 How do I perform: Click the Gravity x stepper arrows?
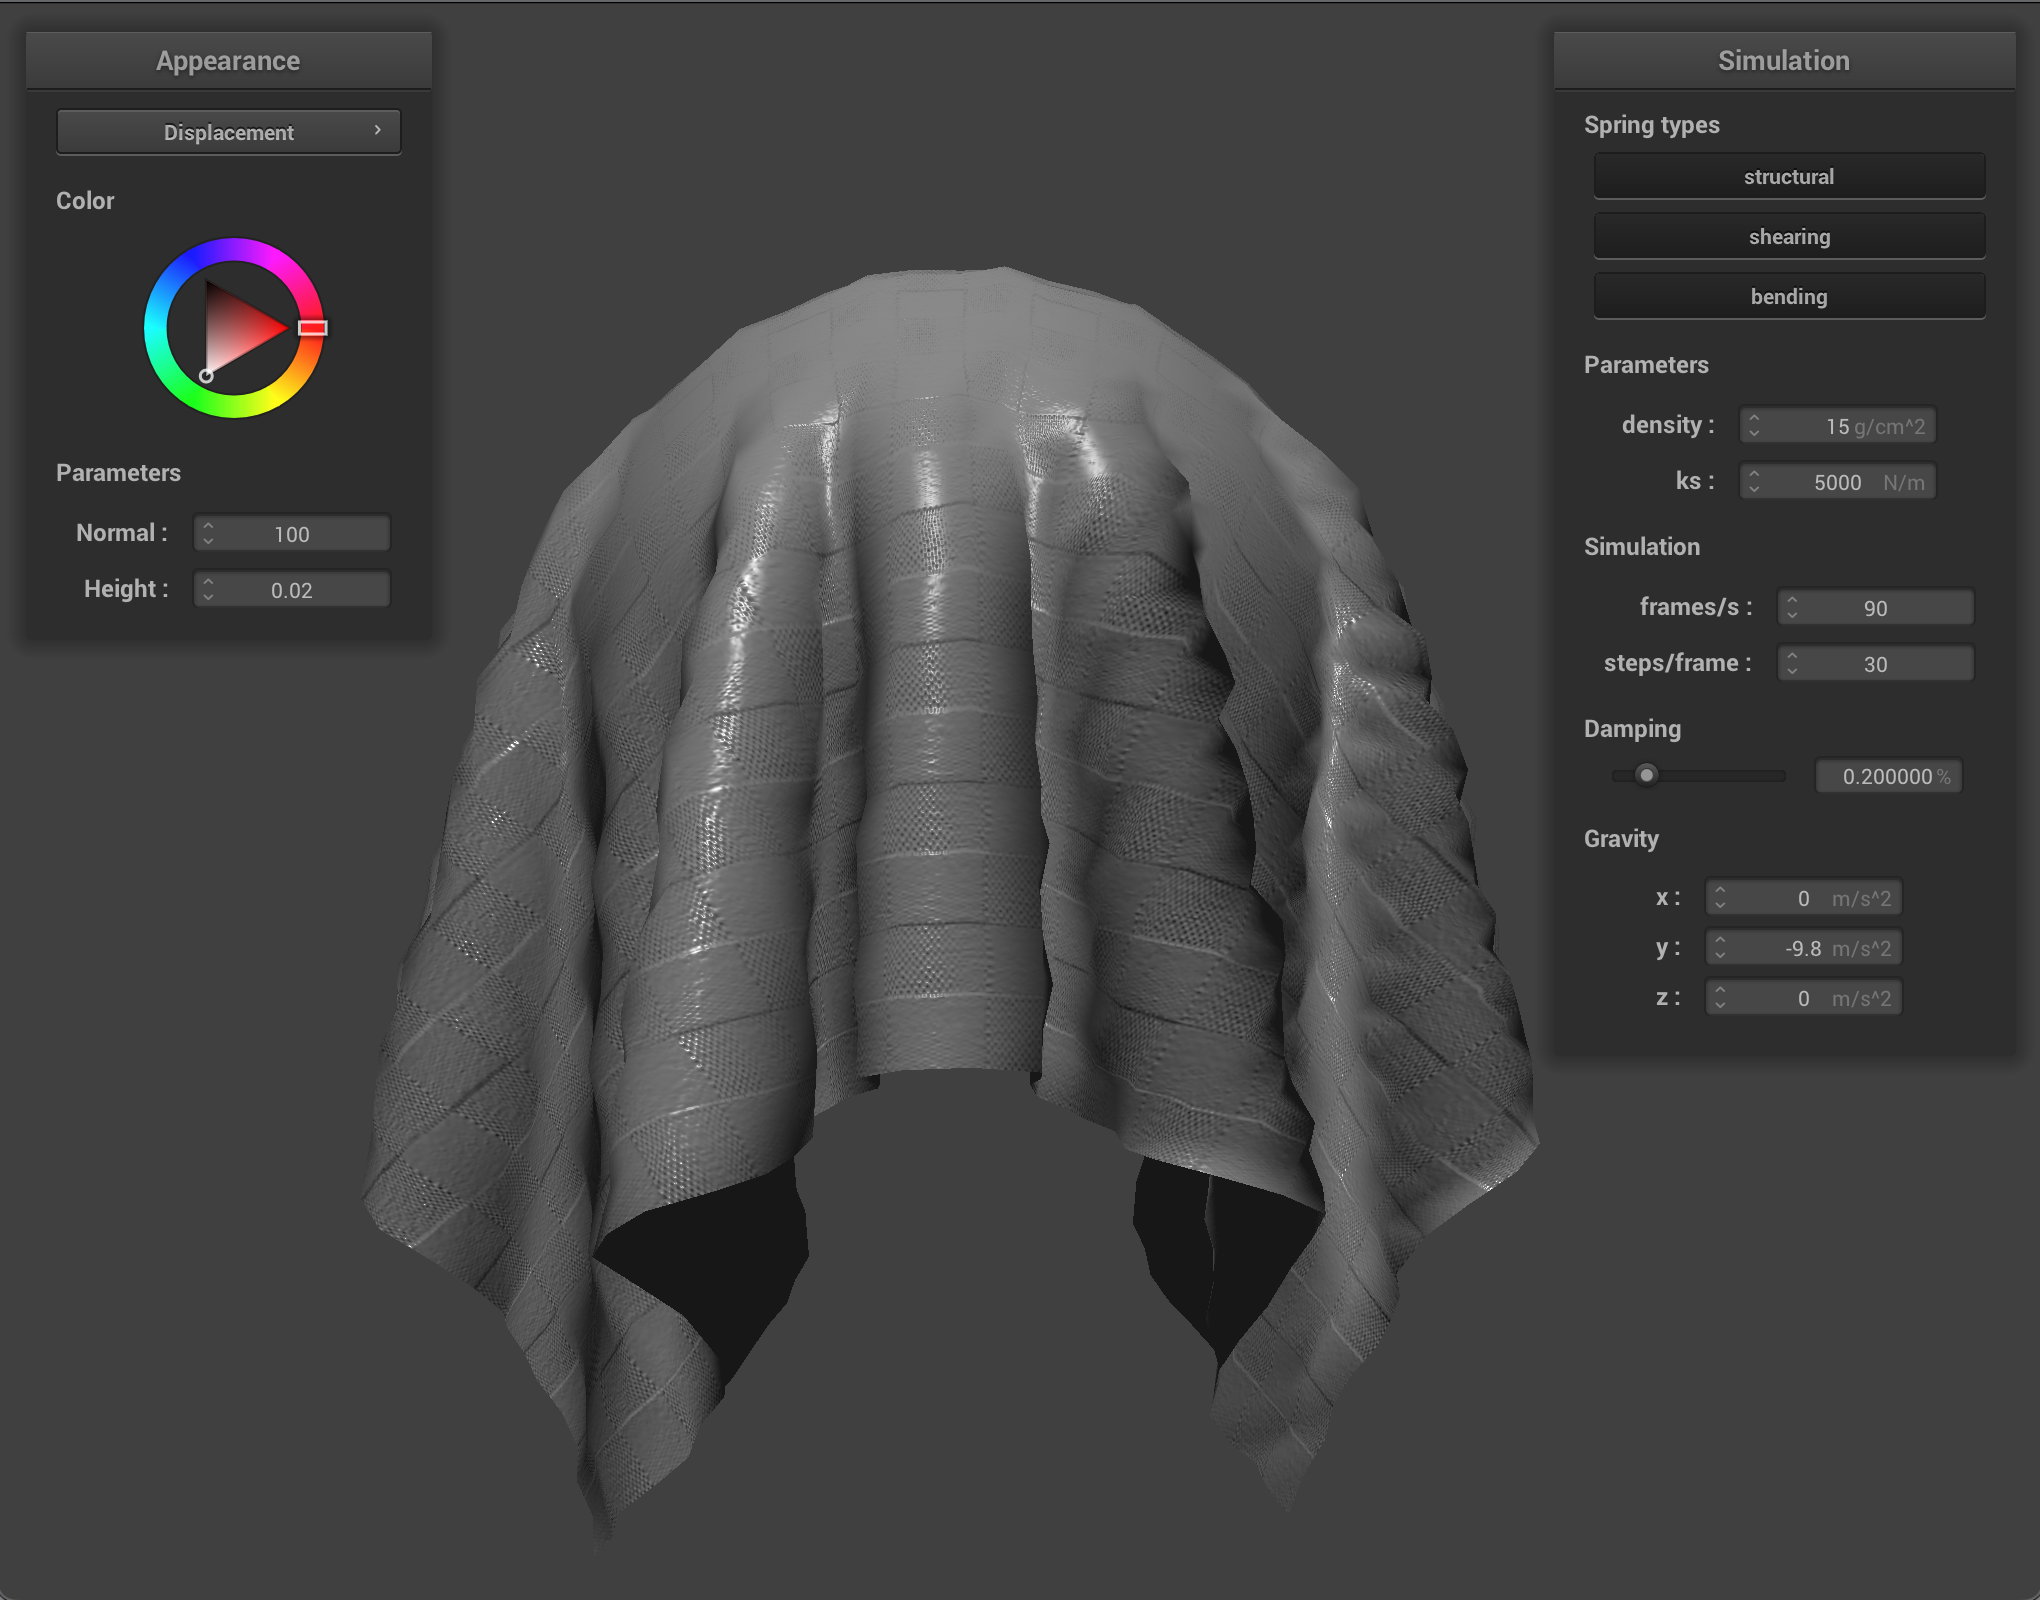point(1720,897)
